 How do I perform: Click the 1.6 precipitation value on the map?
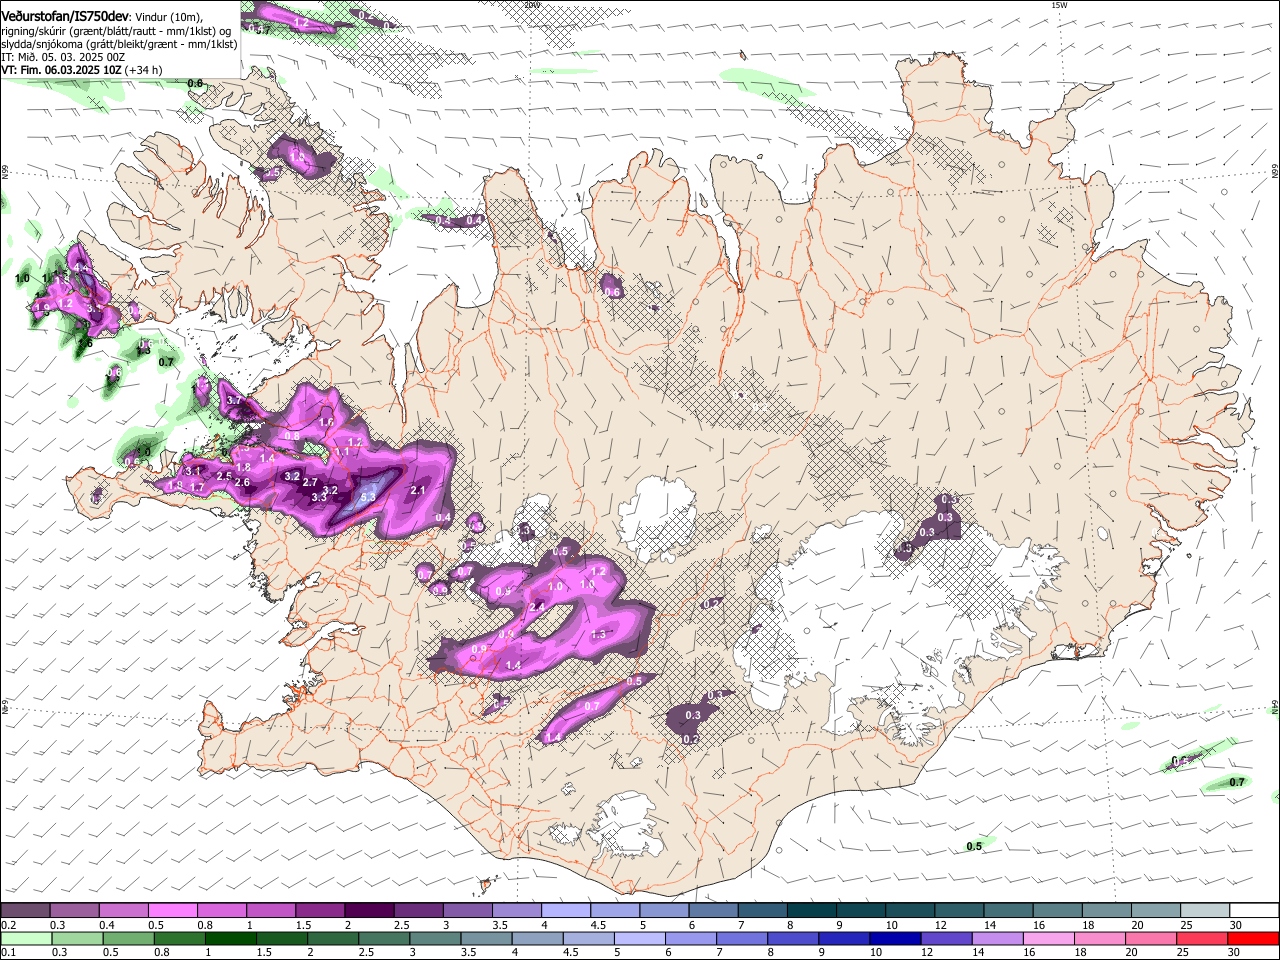coord(326,422)
